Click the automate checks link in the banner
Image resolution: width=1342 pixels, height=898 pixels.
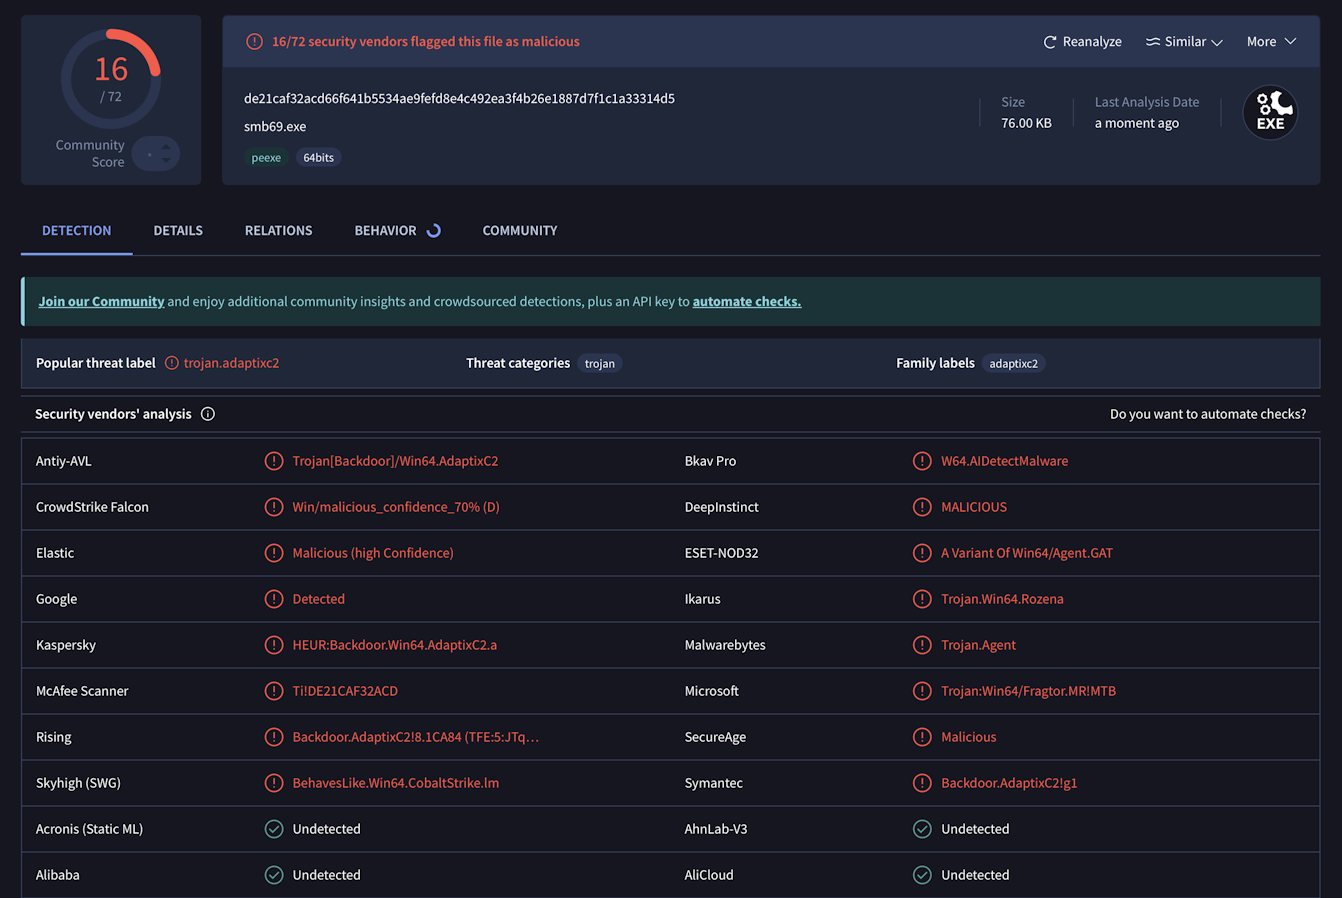coord(746,300)
